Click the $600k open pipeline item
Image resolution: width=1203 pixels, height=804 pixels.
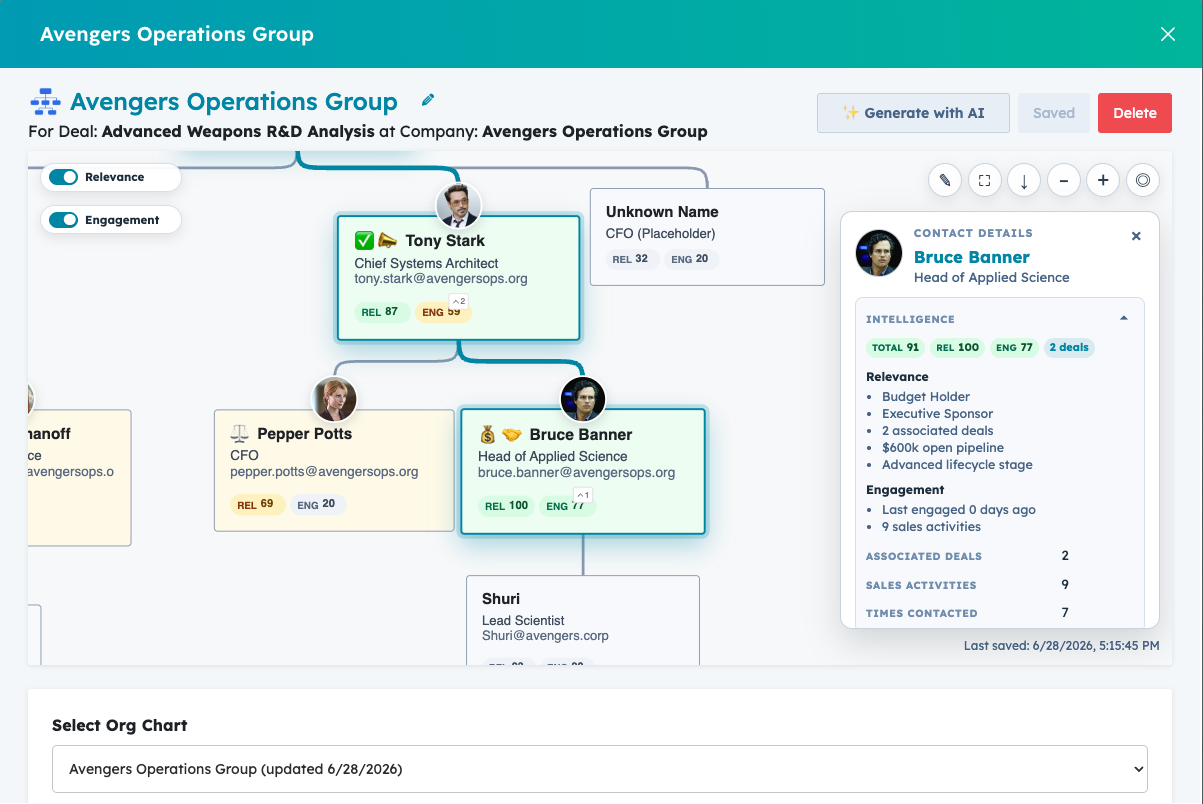[943, 448]
